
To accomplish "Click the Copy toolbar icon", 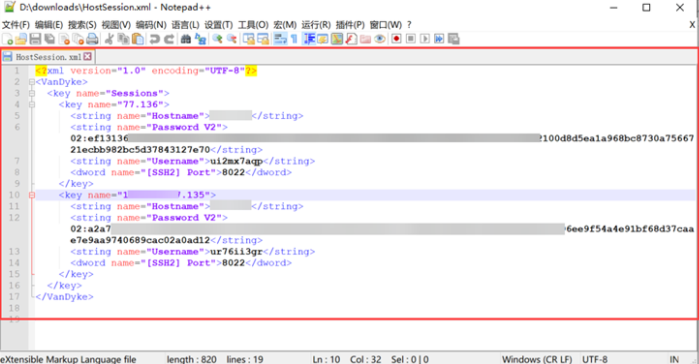I will (x=123, y=39).
